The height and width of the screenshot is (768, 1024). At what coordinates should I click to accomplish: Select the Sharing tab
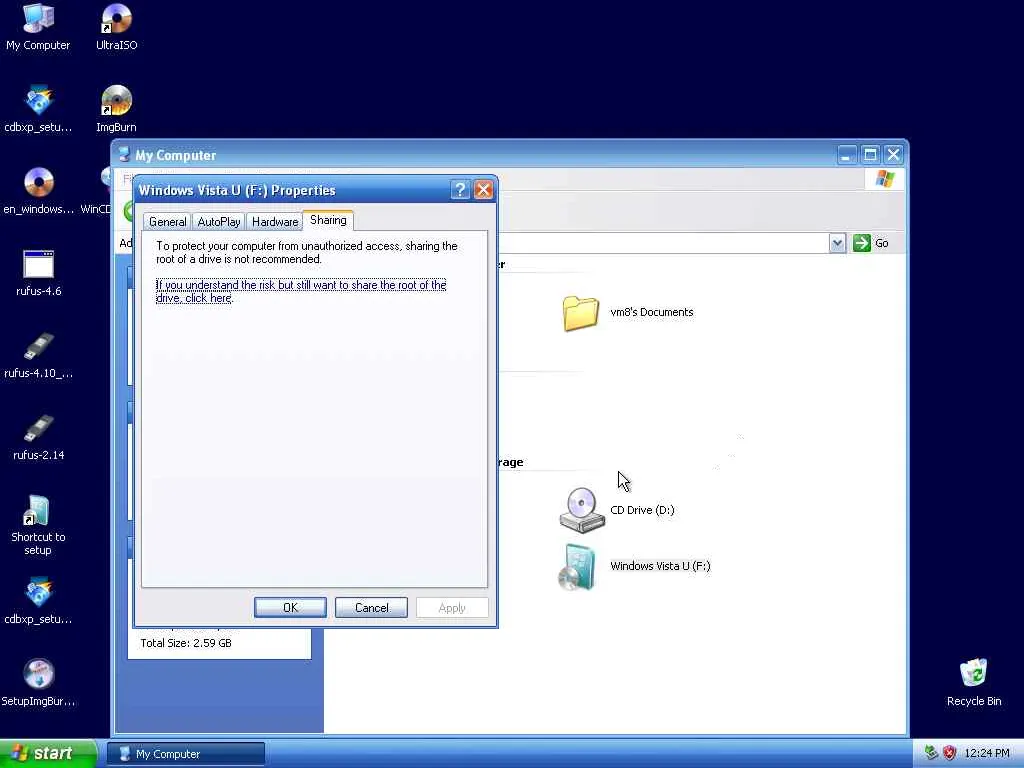[328, 220]
